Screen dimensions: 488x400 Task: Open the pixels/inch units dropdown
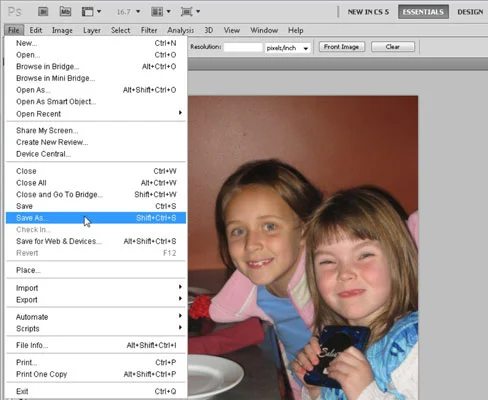point(287,48)
